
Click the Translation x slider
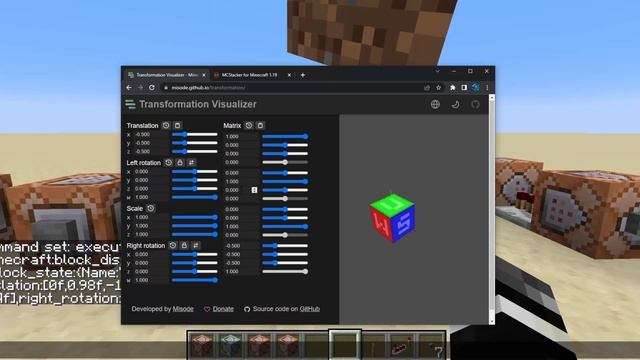pyautogui.click(x=195, y=134)
